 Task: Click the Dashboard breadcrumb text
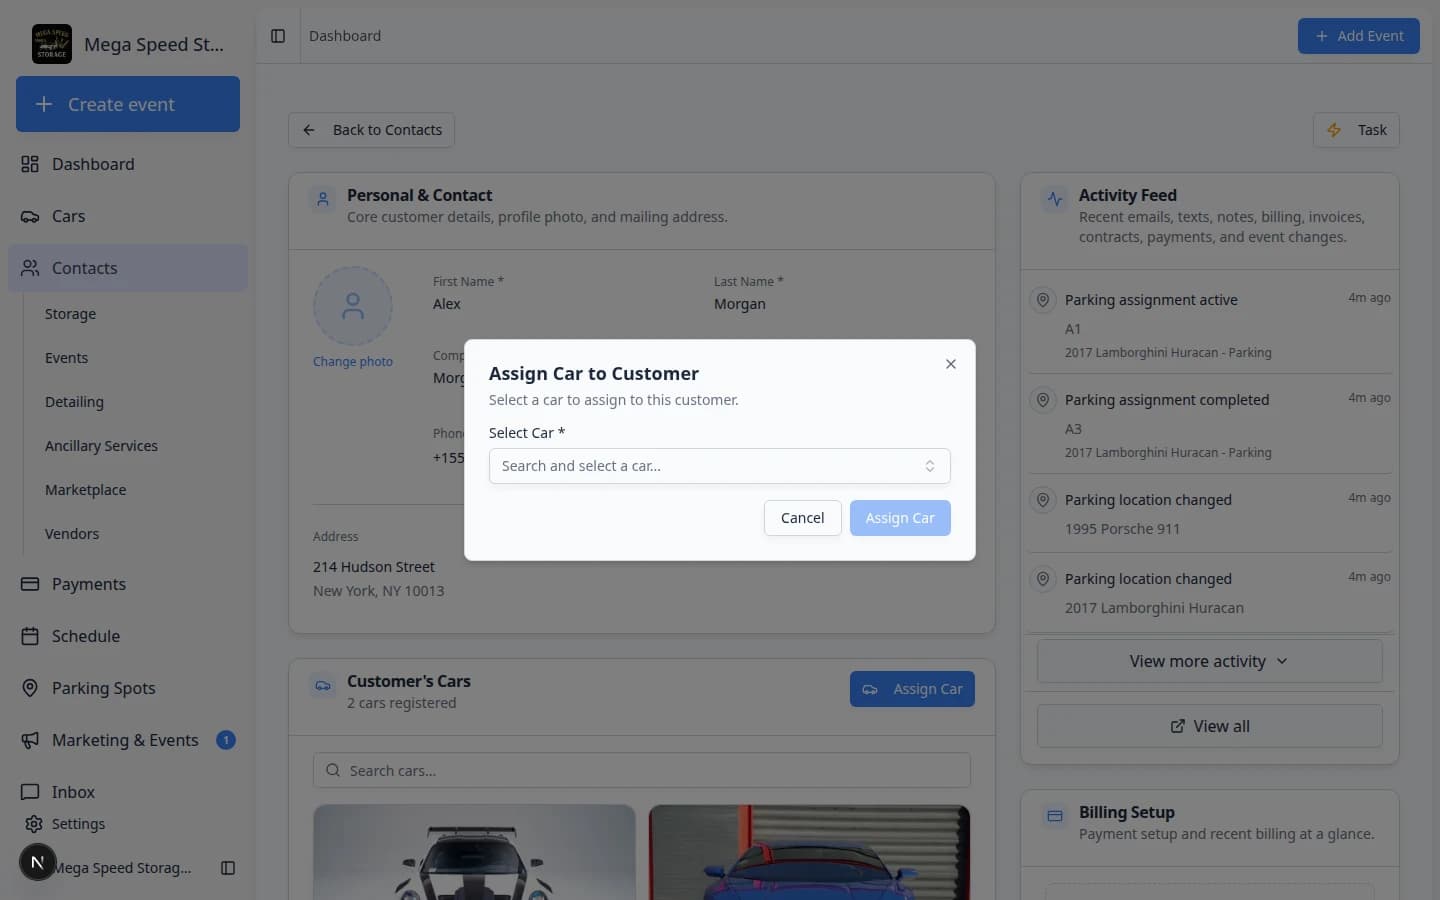tap(345, 36)
